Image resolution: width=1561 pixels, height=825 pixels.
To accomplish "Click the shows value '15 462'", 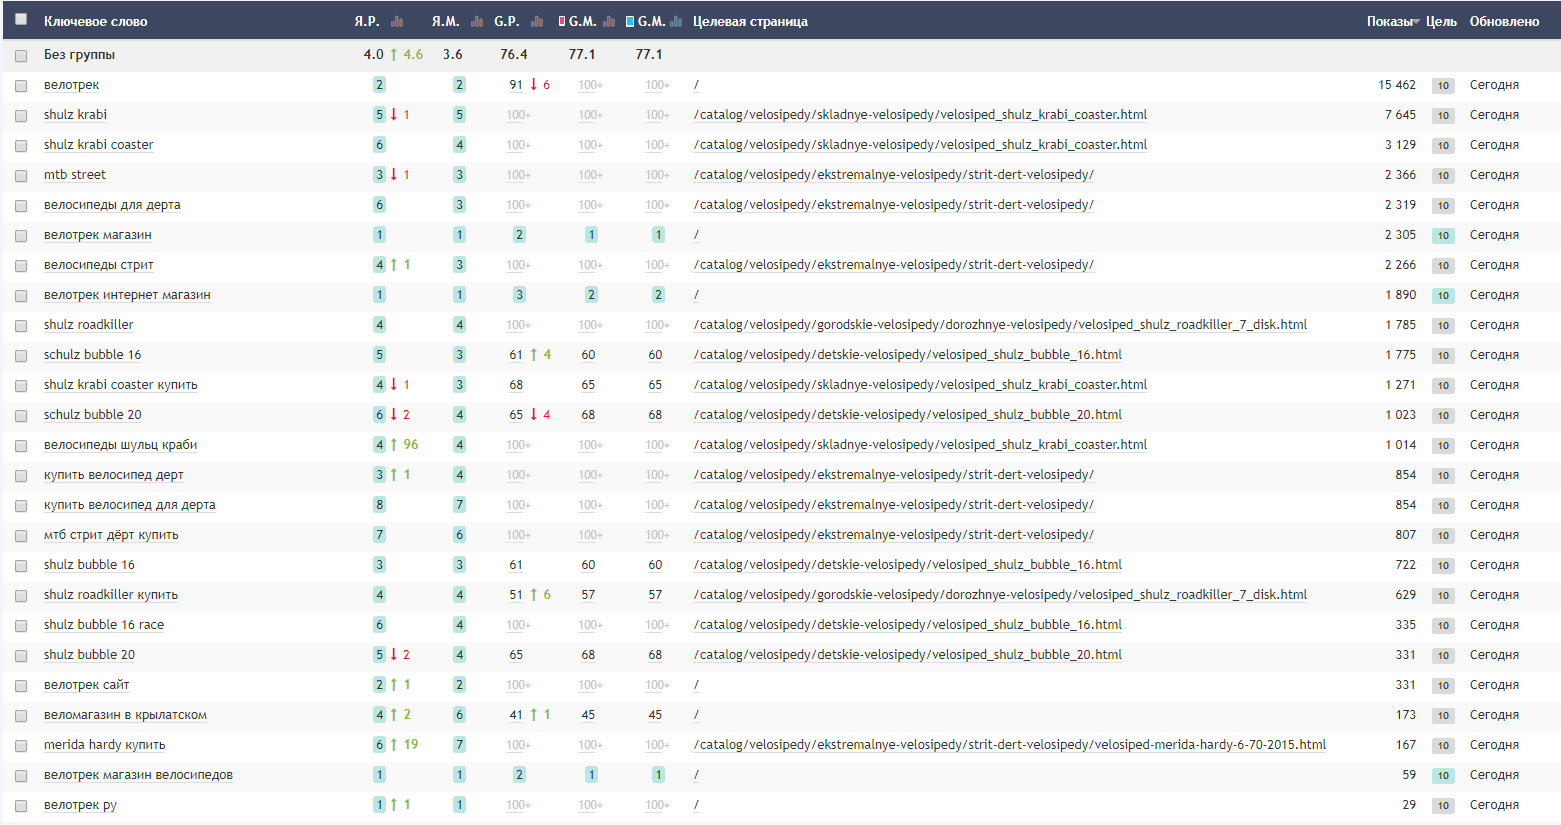I will pos(1397,85).
